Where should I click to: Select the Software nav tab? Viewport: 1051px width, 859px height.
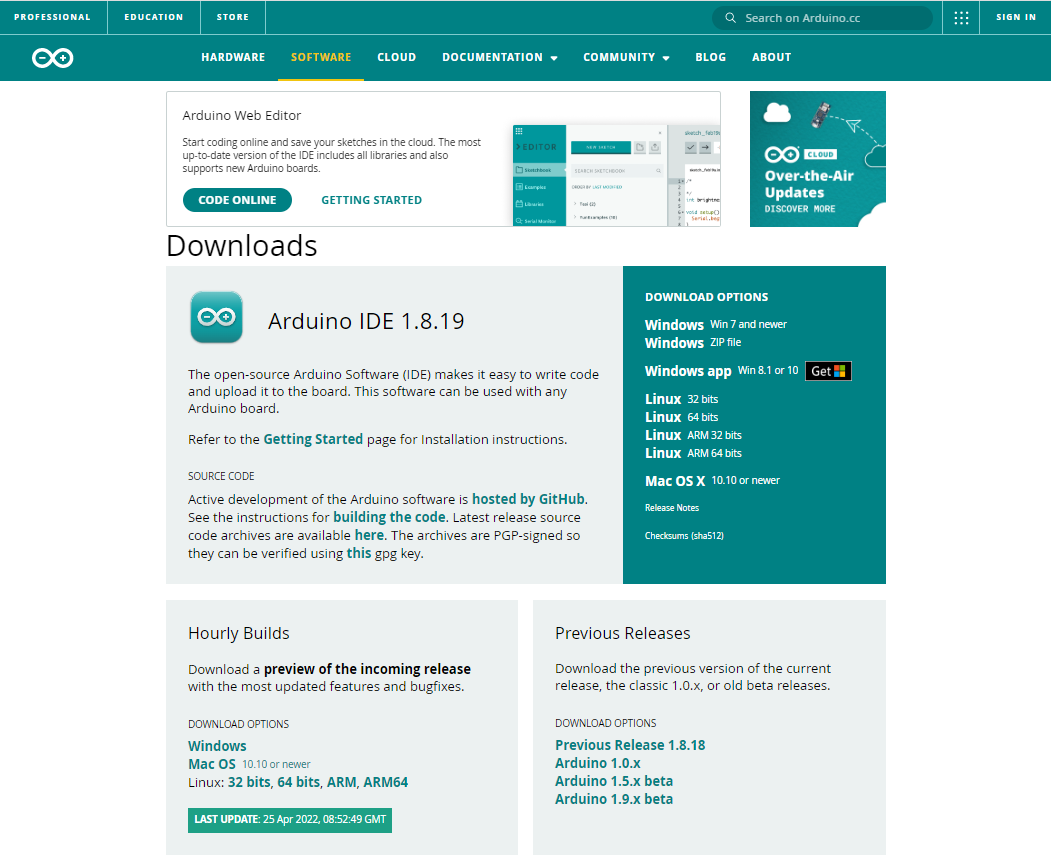coord(321,58)
